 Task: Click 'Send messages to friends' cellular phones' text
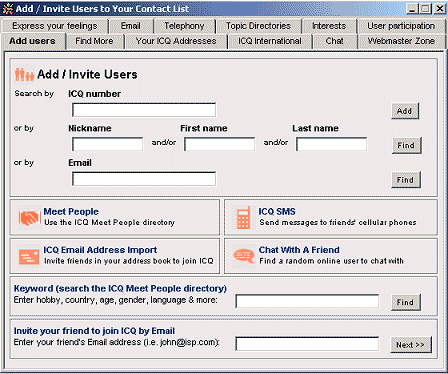tap(338, 222)
